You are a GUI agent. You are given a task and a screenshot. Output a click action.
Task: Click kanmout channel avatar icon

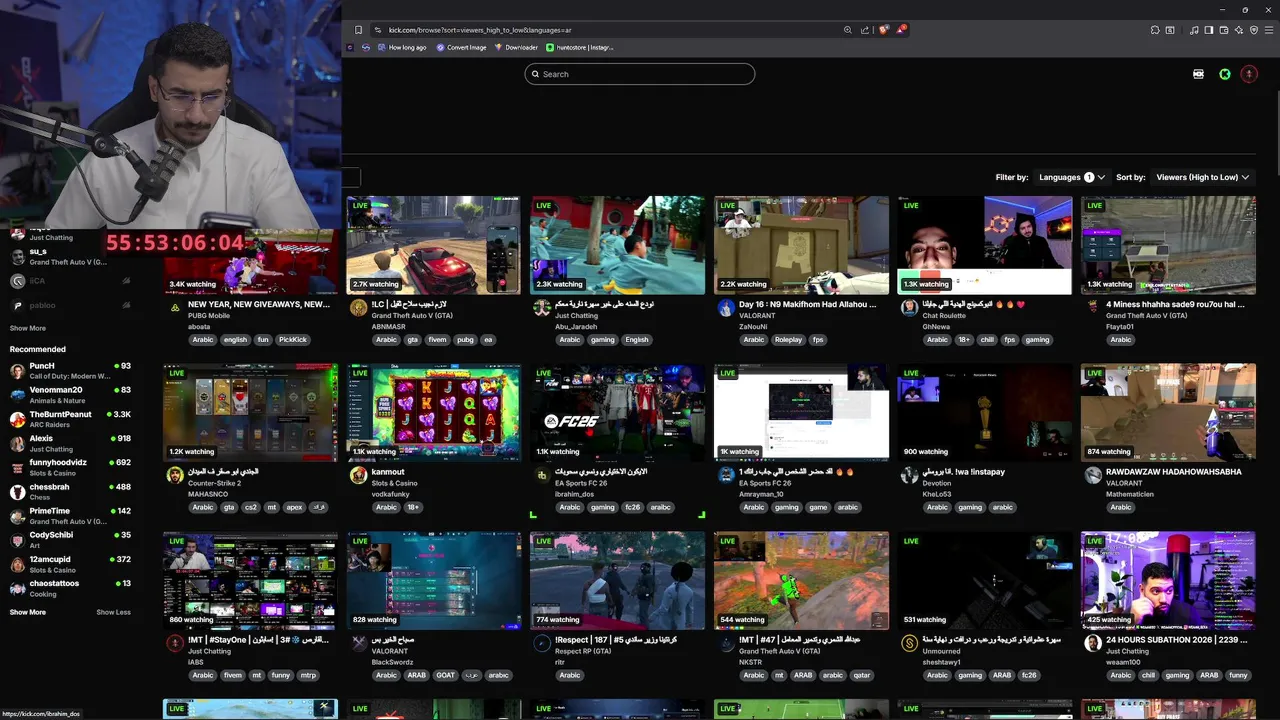pos(358,476)
